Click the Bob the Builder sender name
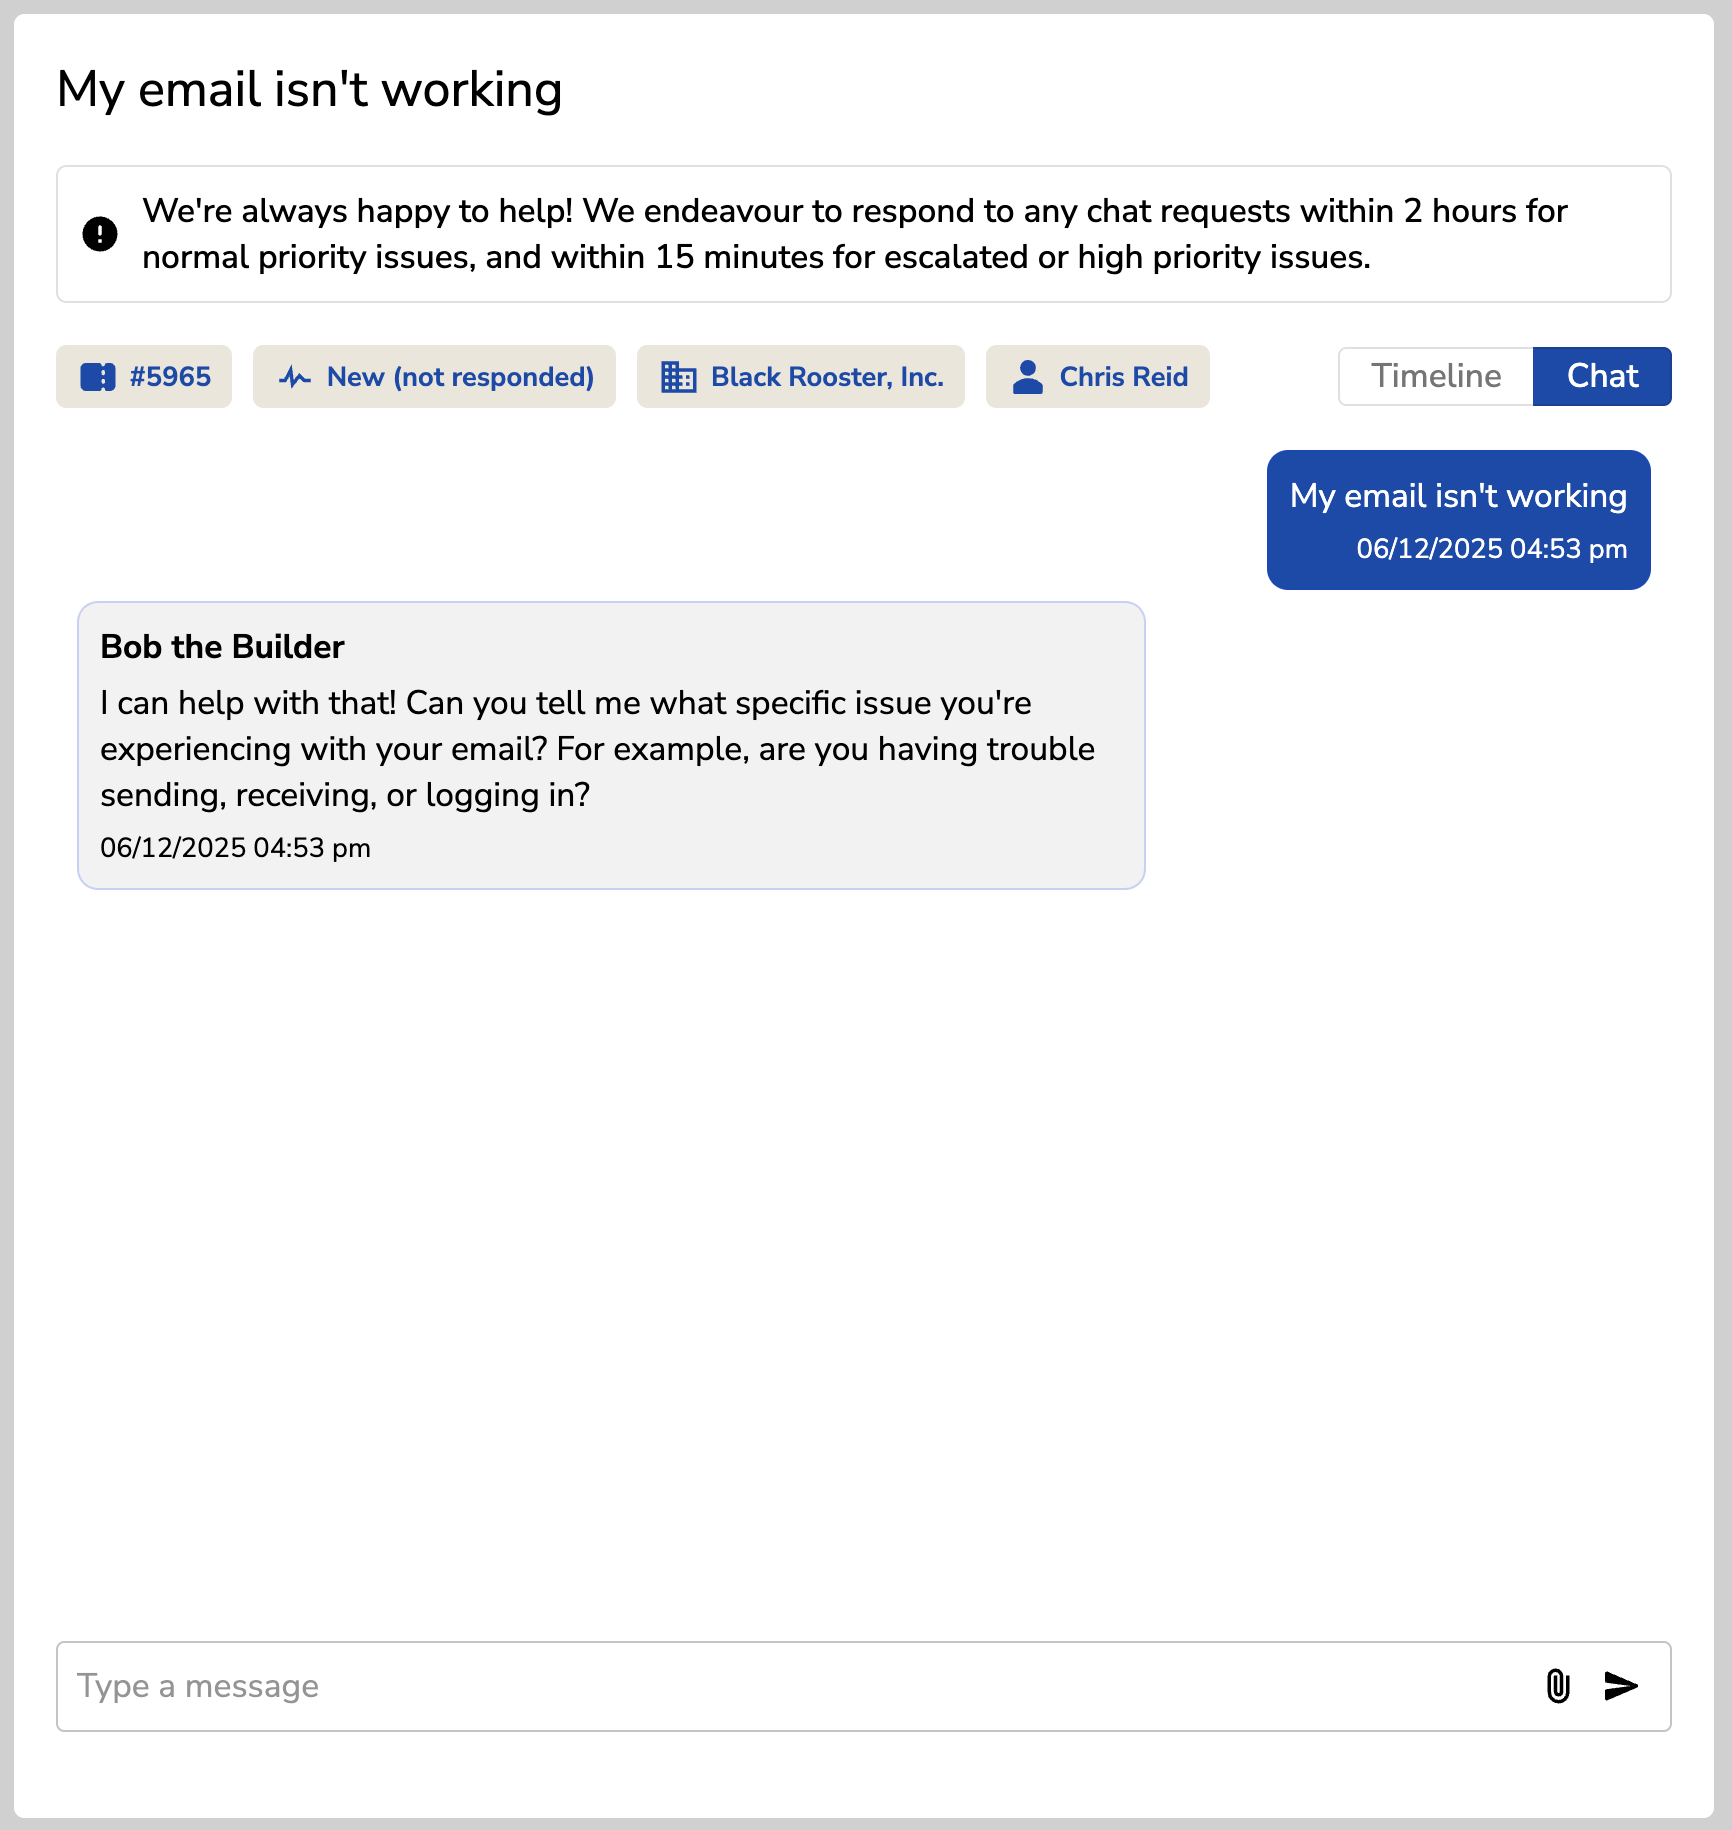1732x1830 pixels. pyautogui.click(x=222, y=647)
